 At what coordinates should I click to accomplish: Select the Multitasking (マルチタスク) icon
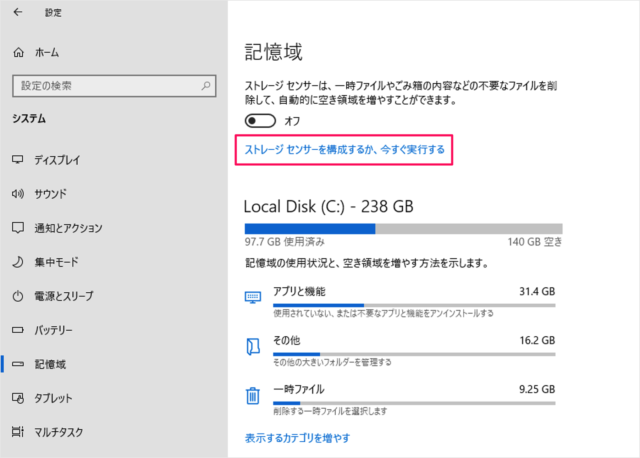18,432
